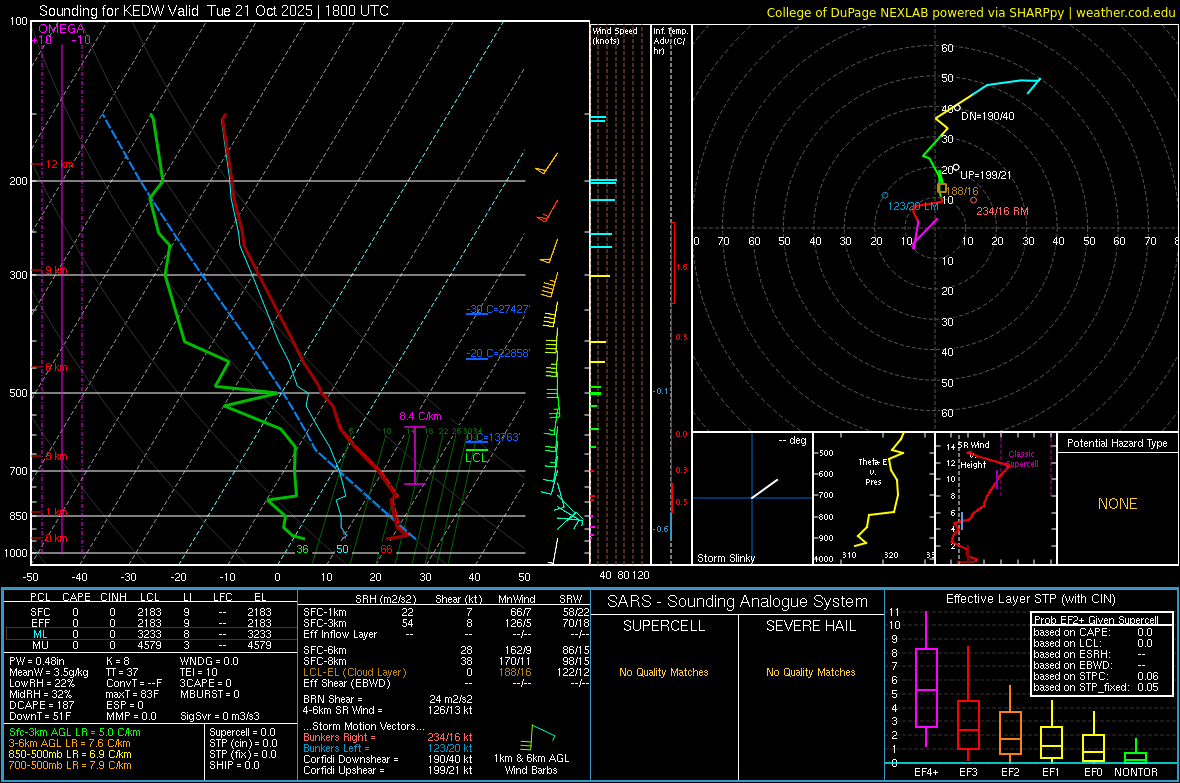Viewport: 1180px width, 783px height.
Task: Click the 'Sfc-3km AGL LR = 5.0 C/km' line
Action: click(x=75, y=732)
